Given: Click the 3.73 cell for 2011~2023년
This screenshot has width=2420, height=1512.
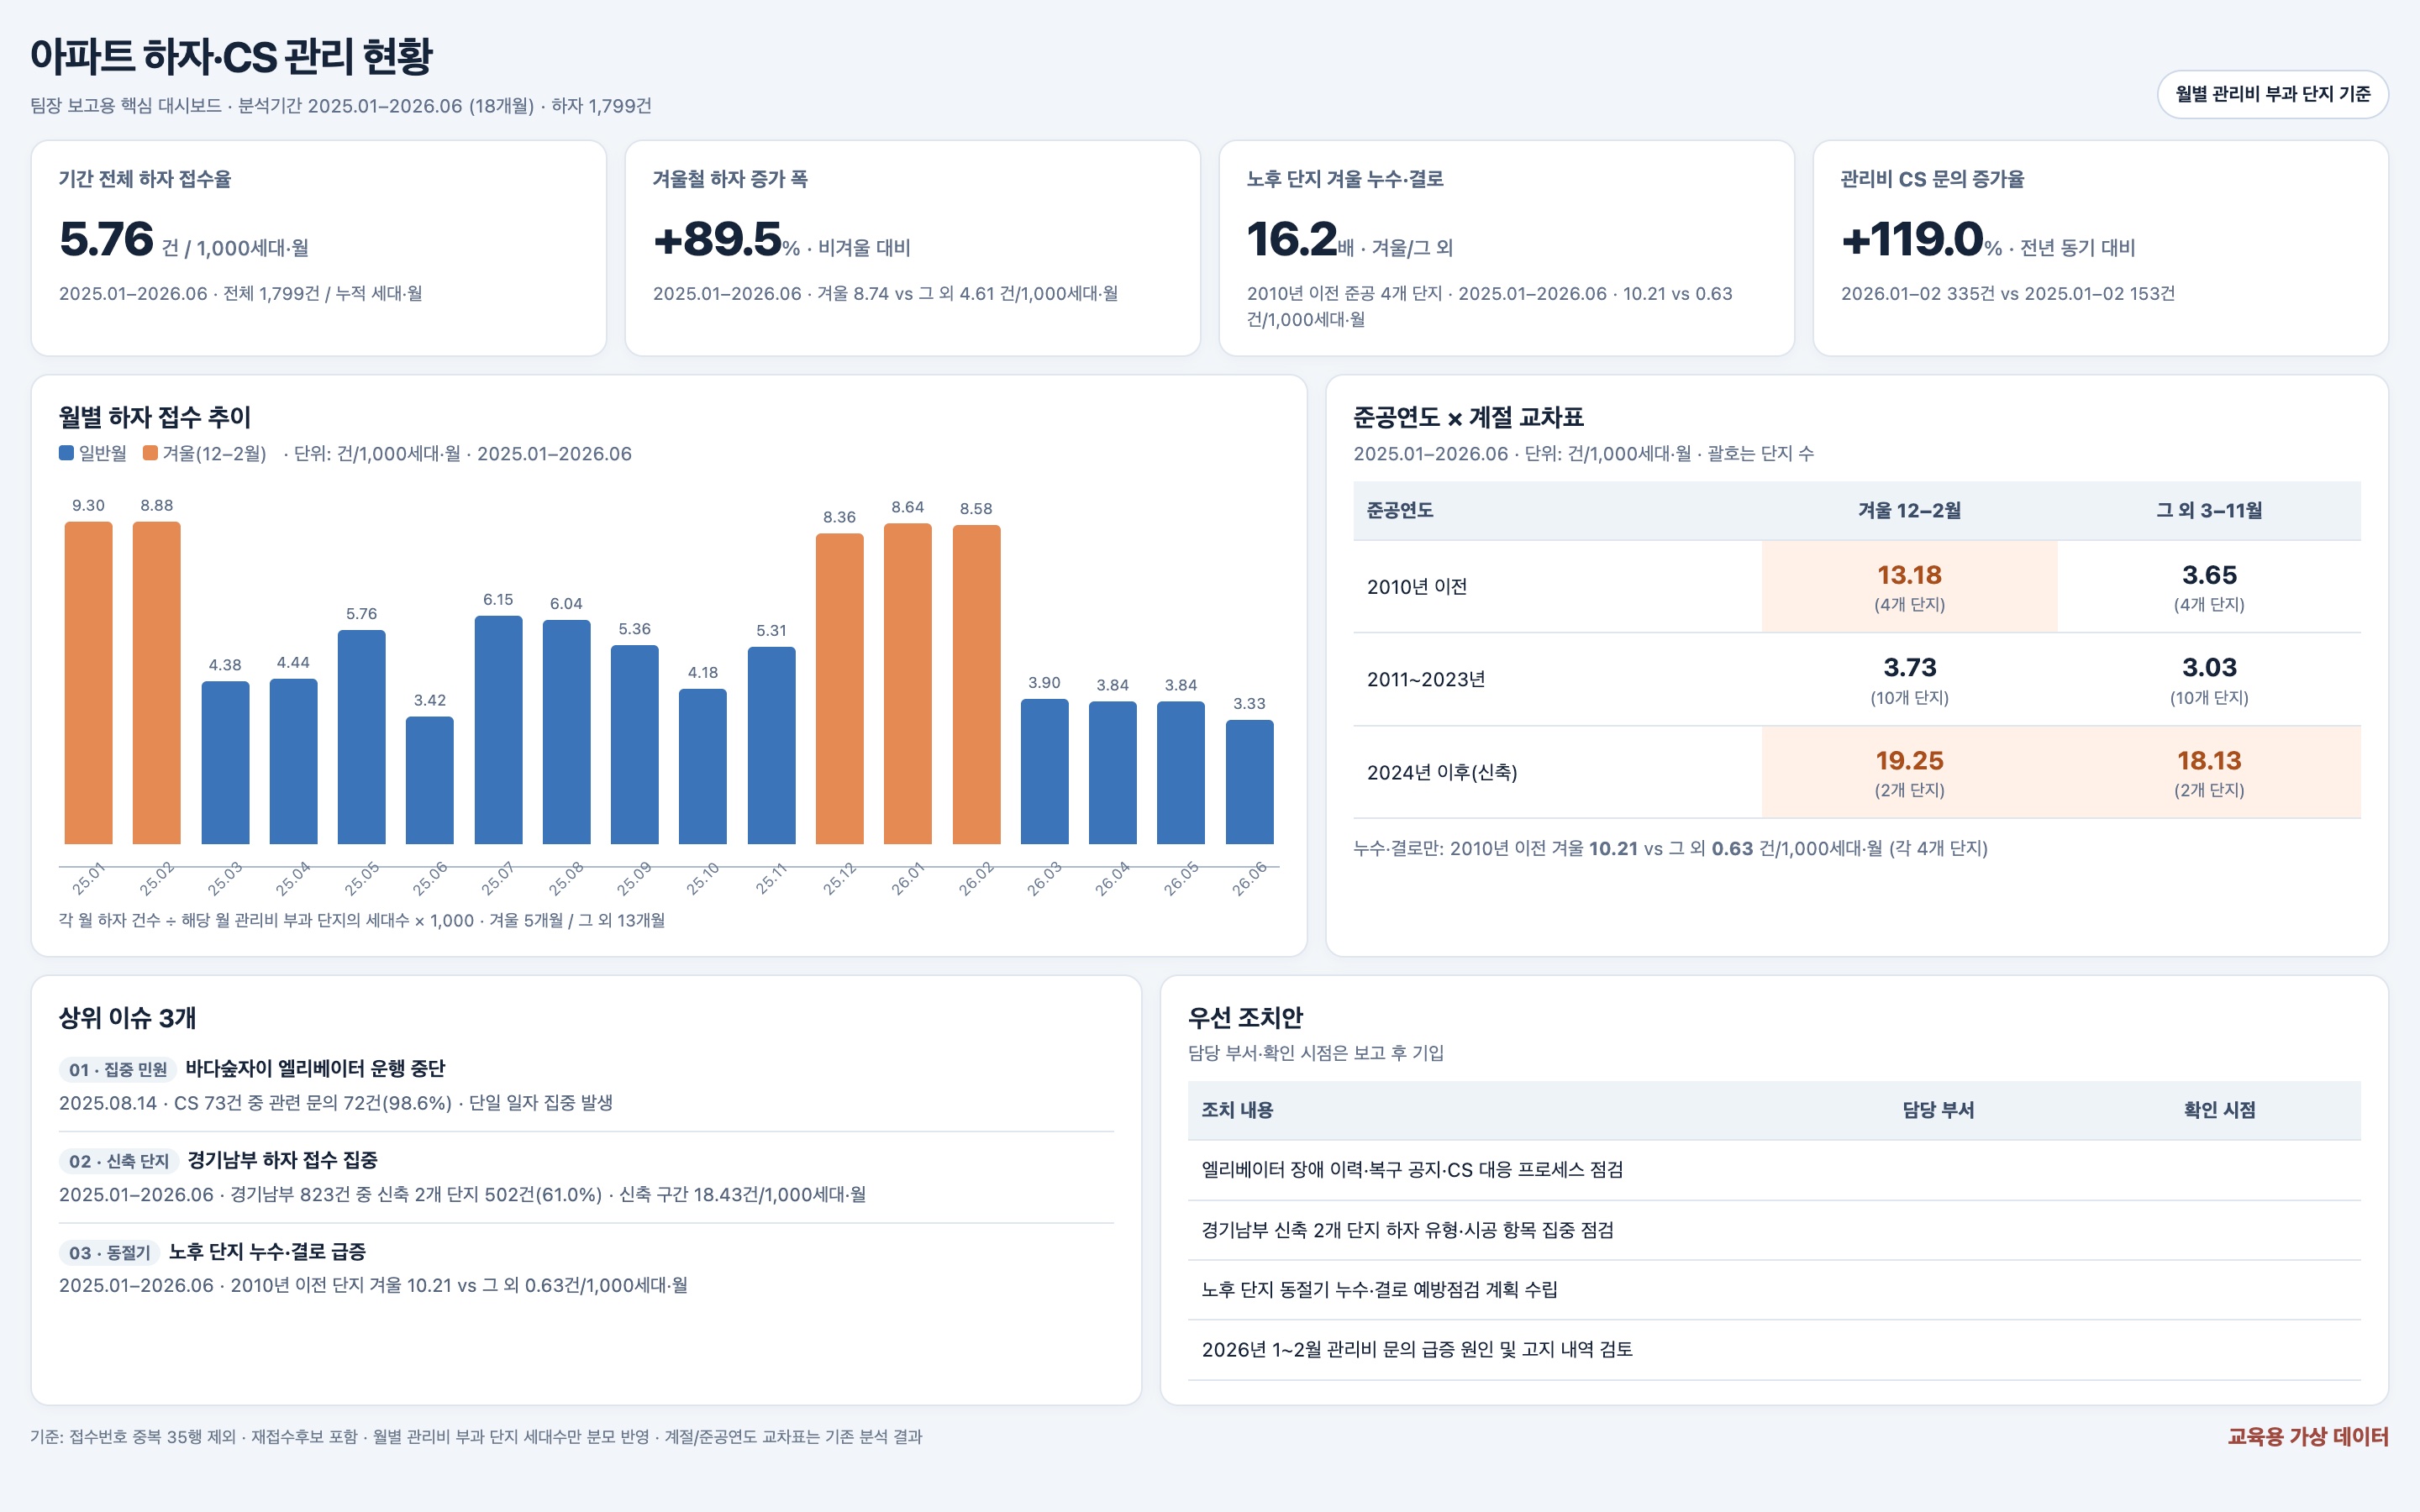Looking at the screenshot, I should coord(1909,680).
